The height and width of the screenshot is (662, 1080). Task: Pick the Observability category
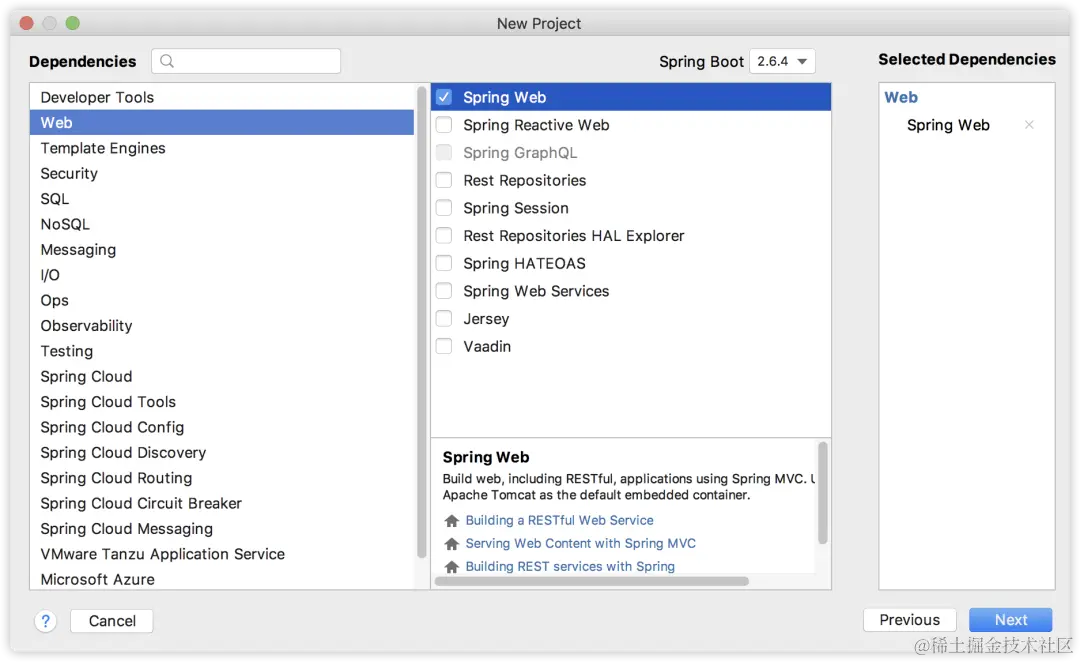point(222,326)
